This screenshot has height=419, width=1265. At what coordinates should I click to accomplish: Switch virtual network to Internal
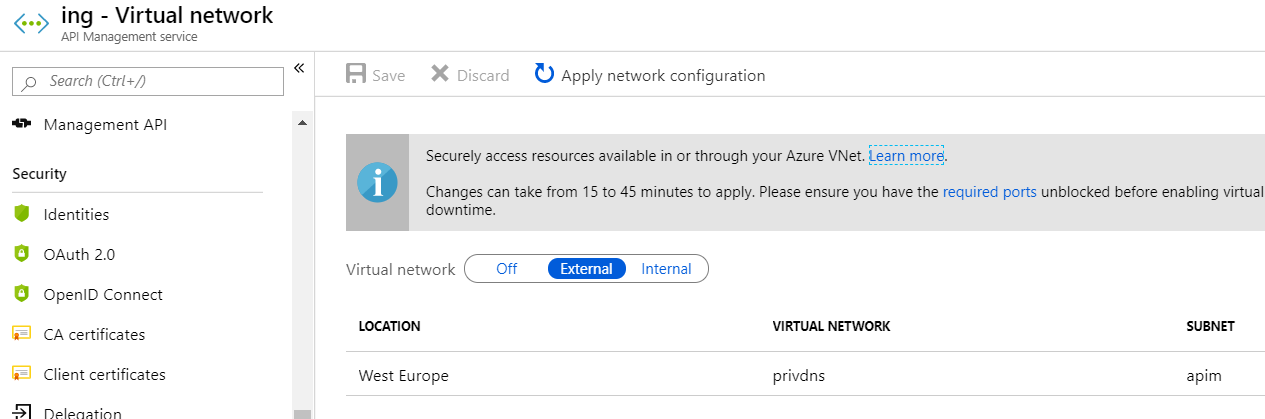point(666,269)
